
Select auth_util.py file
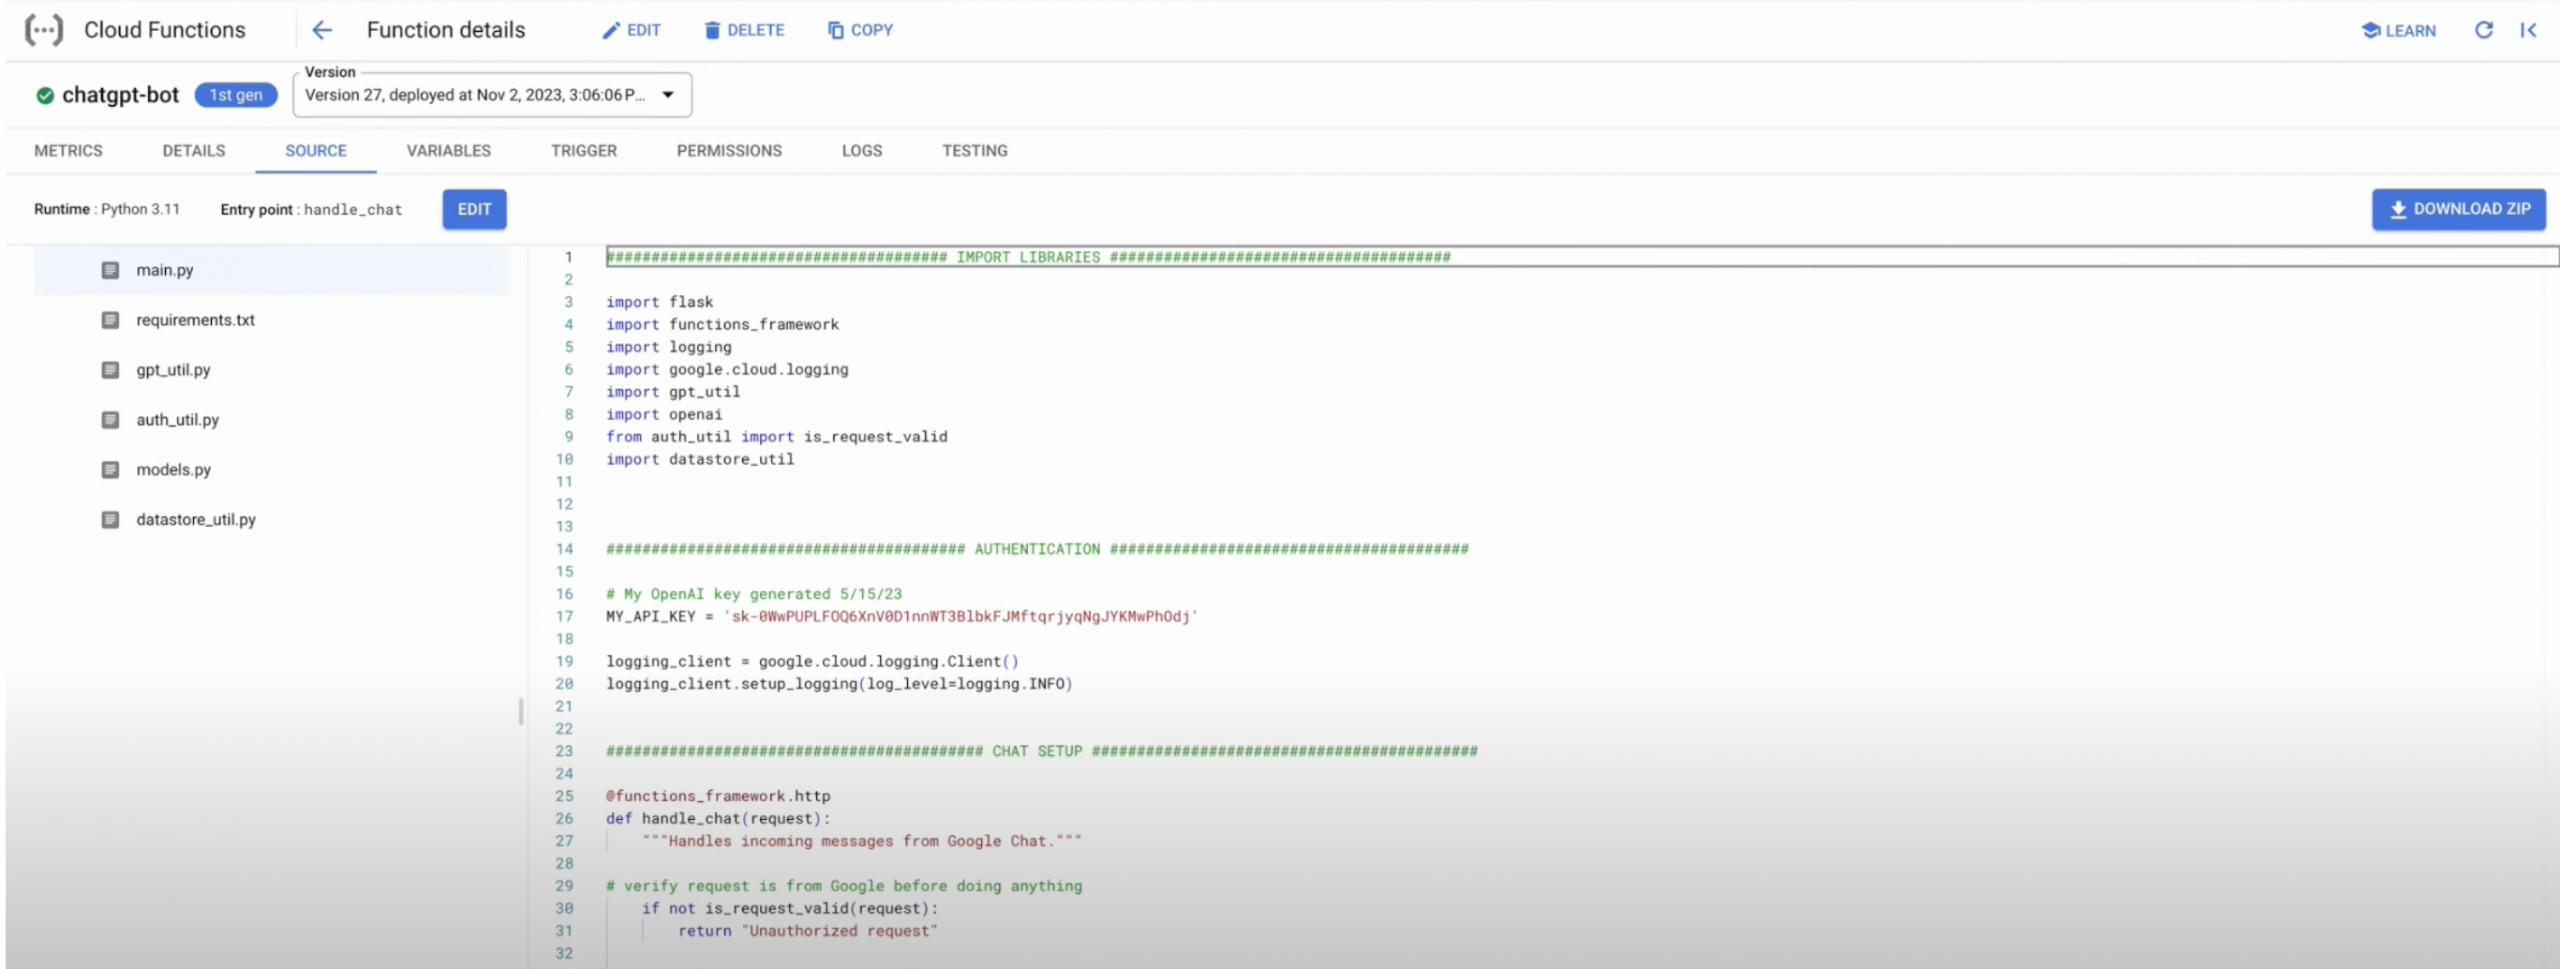pyautogui.click(x=177, y=420)
